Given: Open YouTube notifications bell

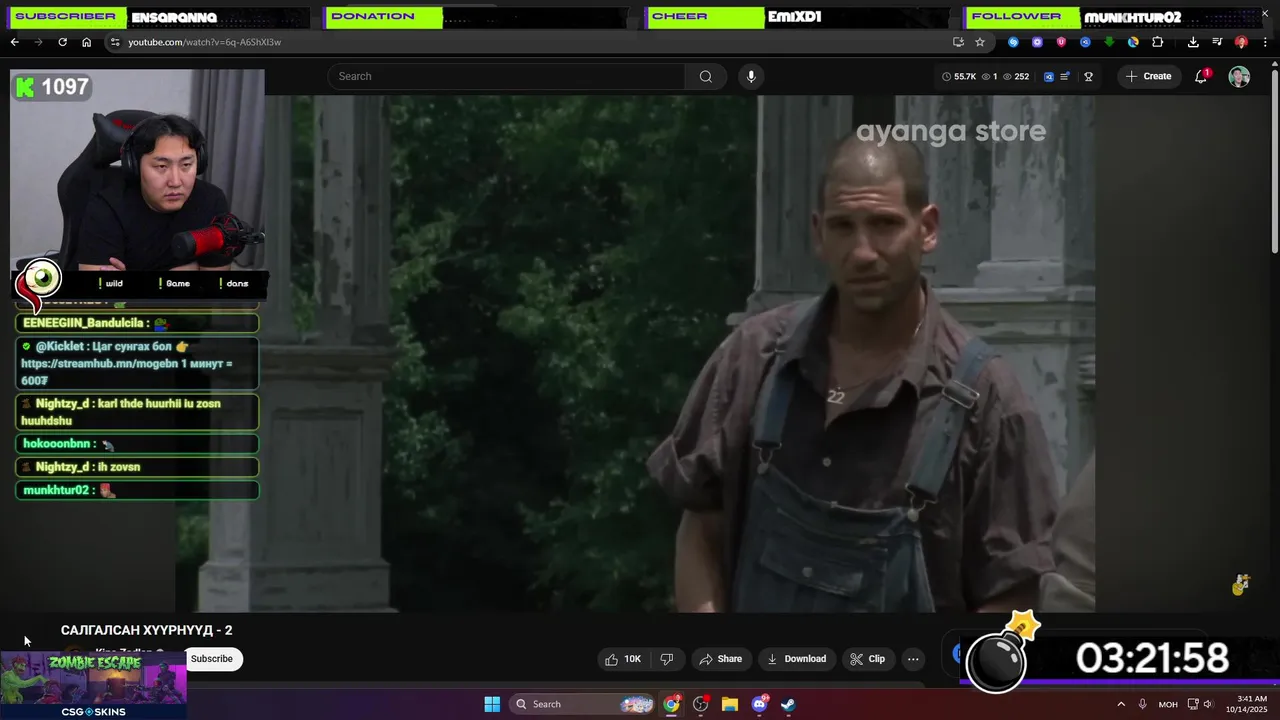Looking at the screenshot, I should tap(1201, 76).
